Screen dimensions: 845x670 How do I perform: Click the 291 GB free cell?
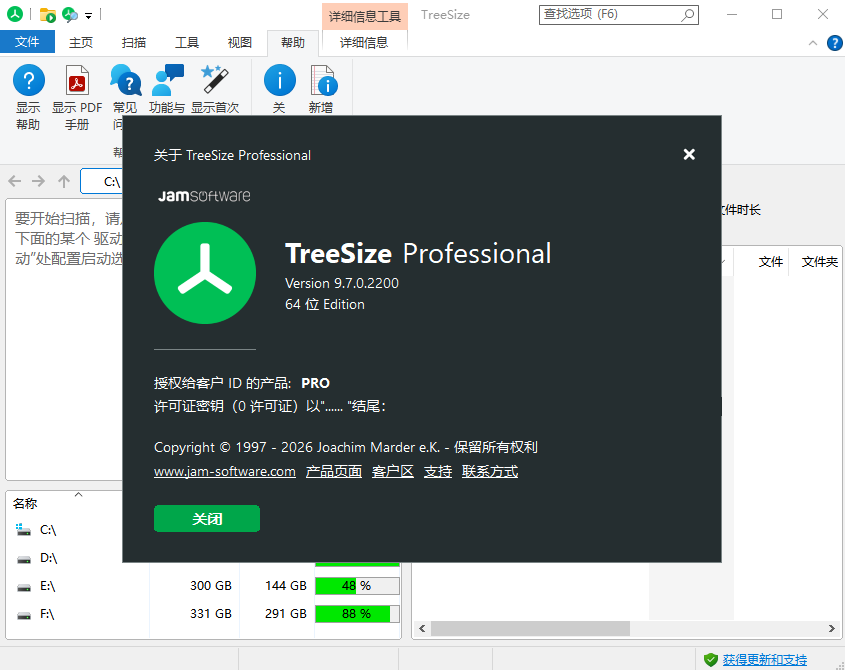click(286, 614)
